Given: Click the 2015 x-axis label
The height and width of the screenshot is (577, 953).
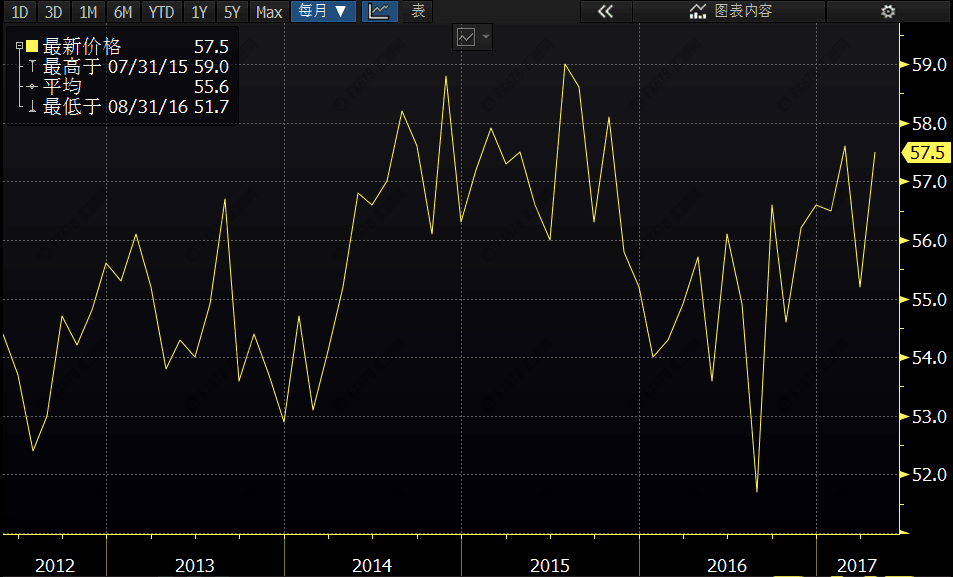Looking at the screenshot, I should point(549,565).
